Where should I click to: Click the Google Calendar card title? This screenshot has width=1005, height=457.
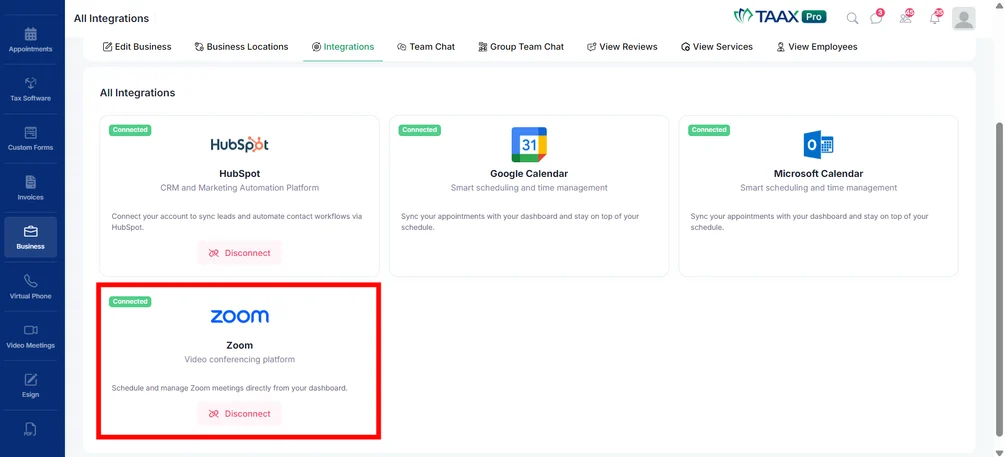529,174
